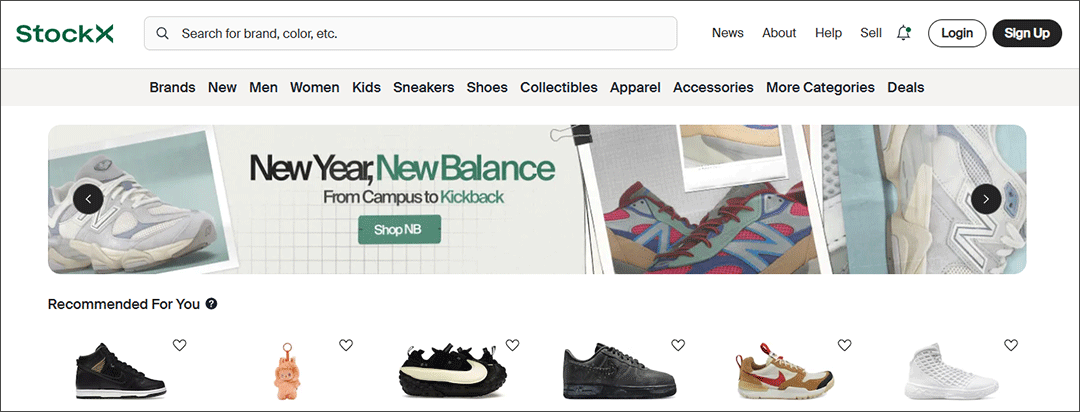Open the Sneakers category menu
Screen dimensions: 1080x412
(x=423, y=87)
